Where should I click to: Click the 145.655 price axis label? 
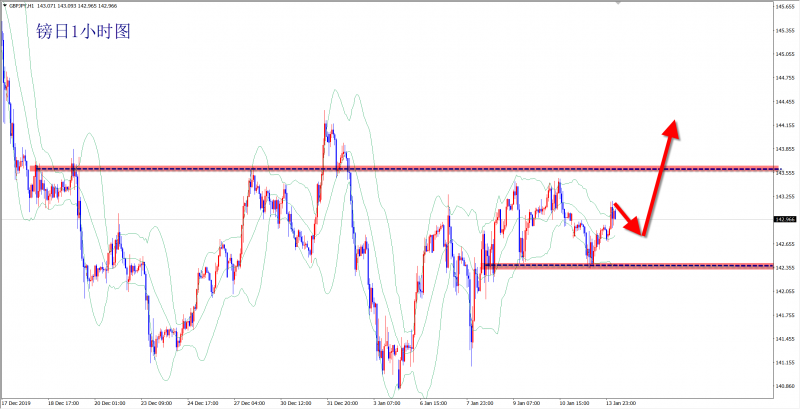(783, 6)
